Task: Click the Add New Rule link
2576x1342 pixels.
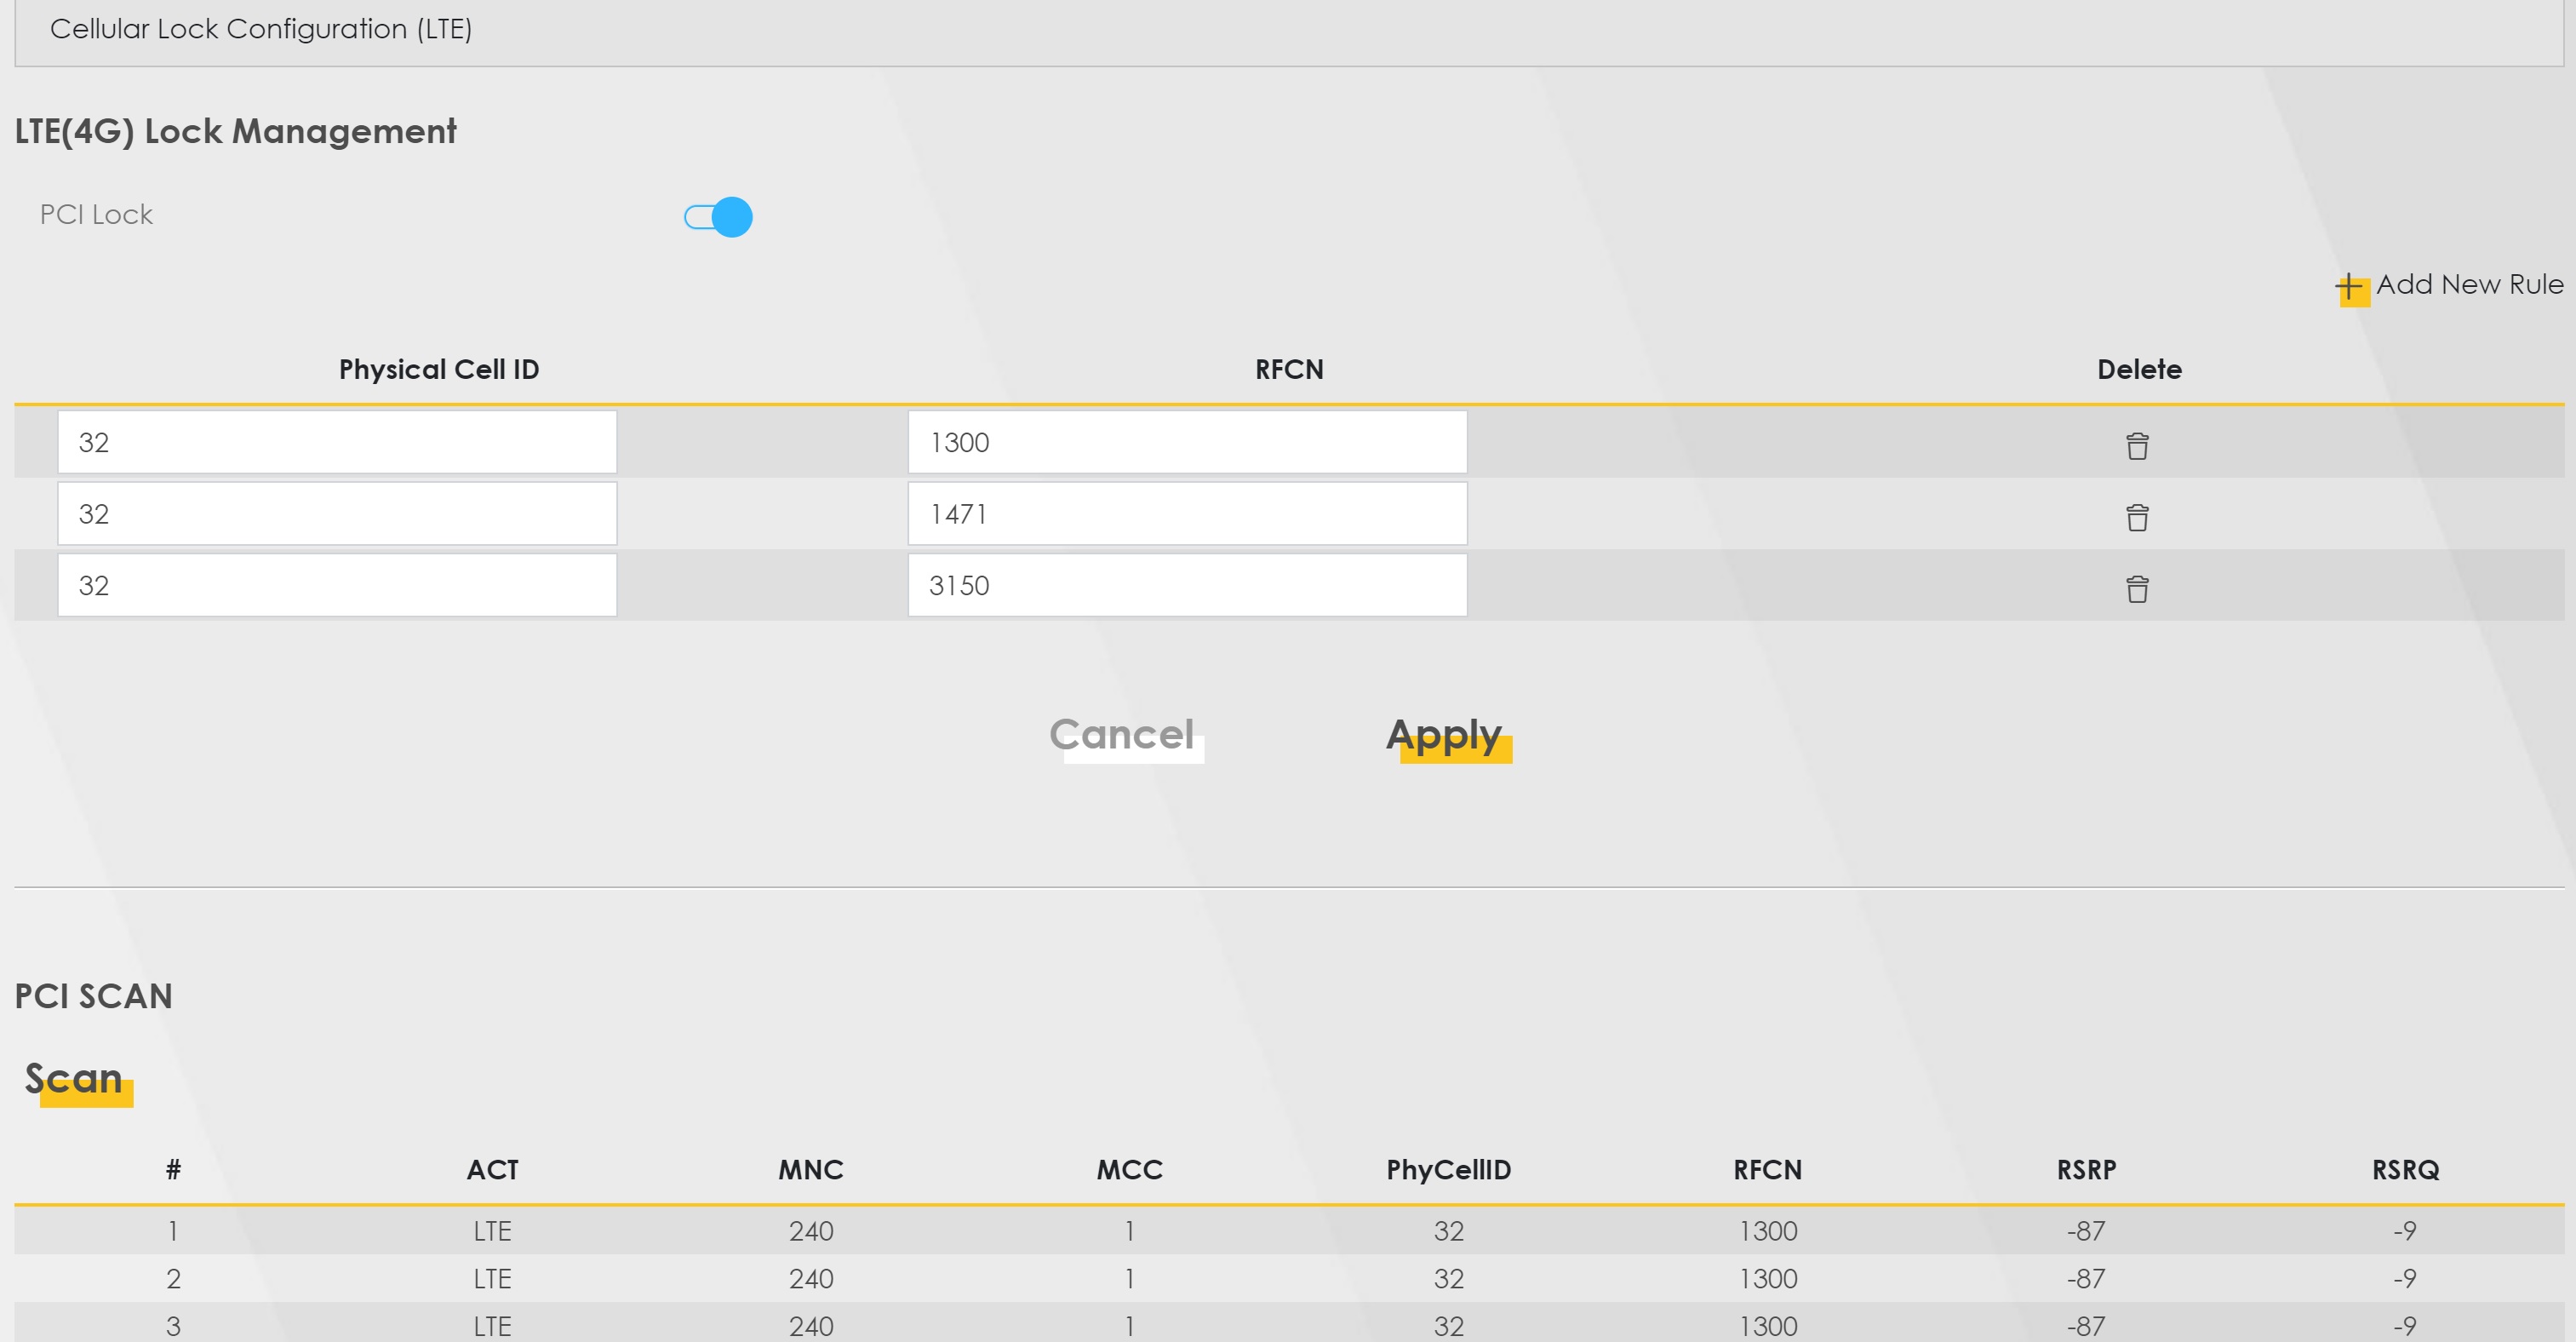Action: [x=2469, y=285]
